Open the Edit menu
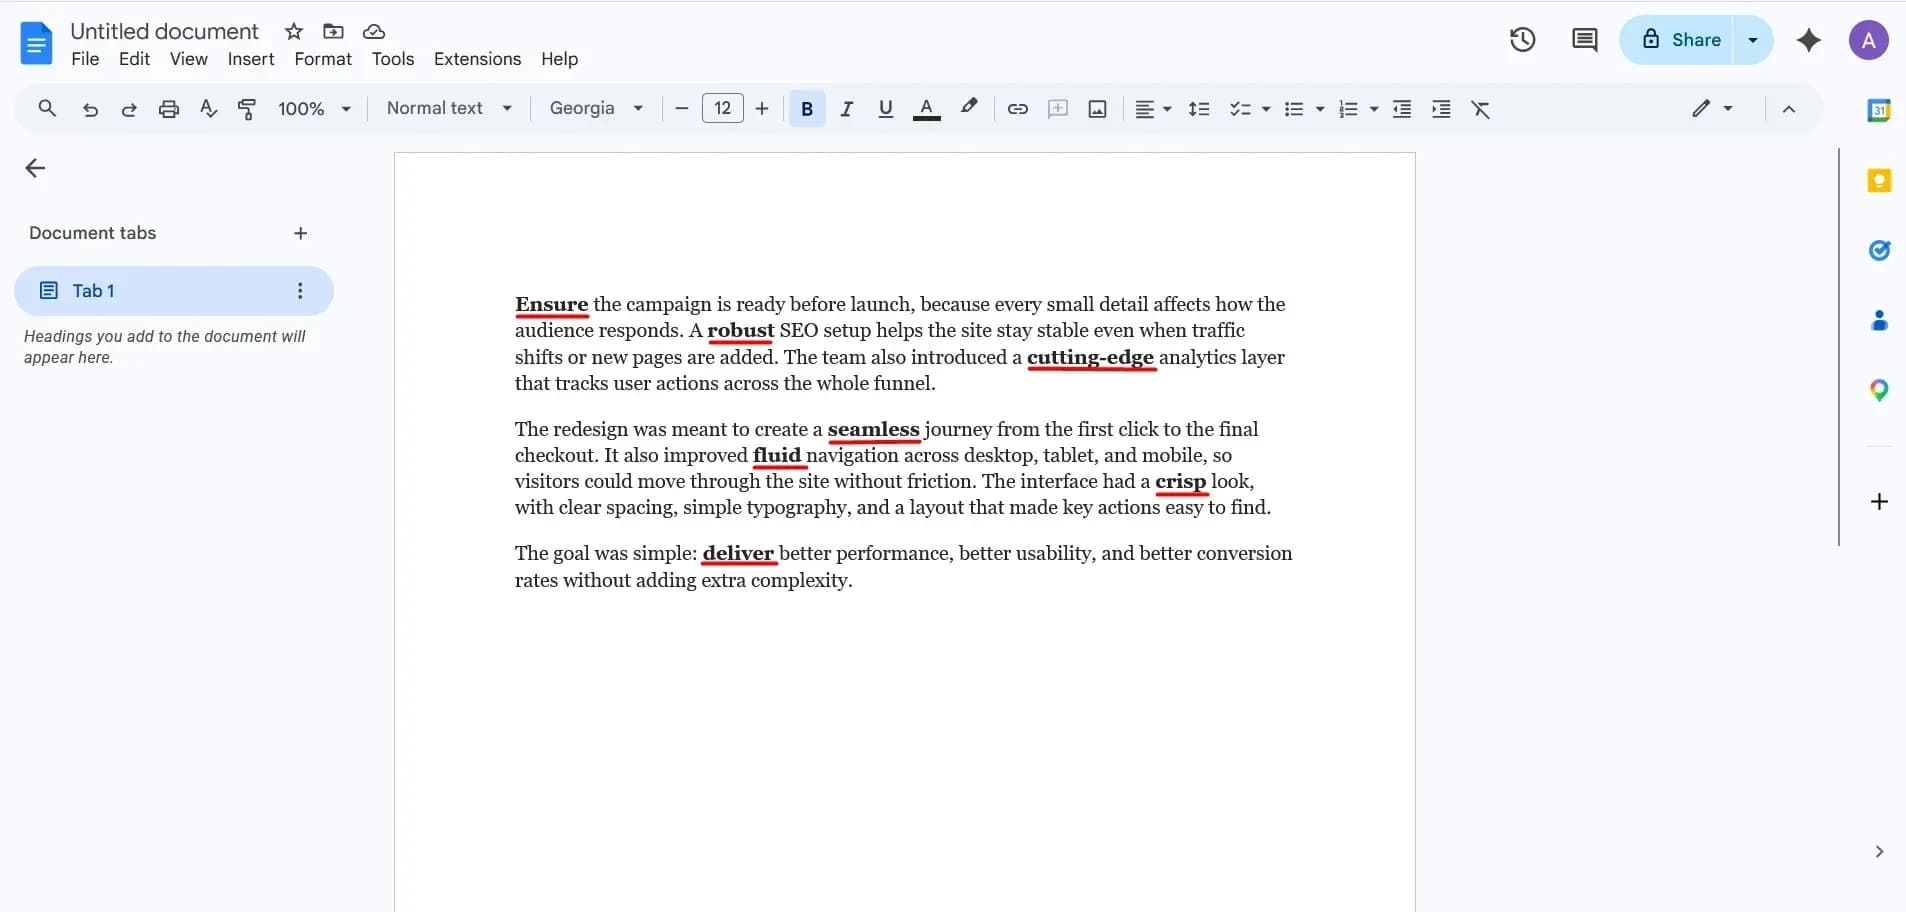Image resolution: width=1906 pixels, height=912 pixels. point(134,59)
